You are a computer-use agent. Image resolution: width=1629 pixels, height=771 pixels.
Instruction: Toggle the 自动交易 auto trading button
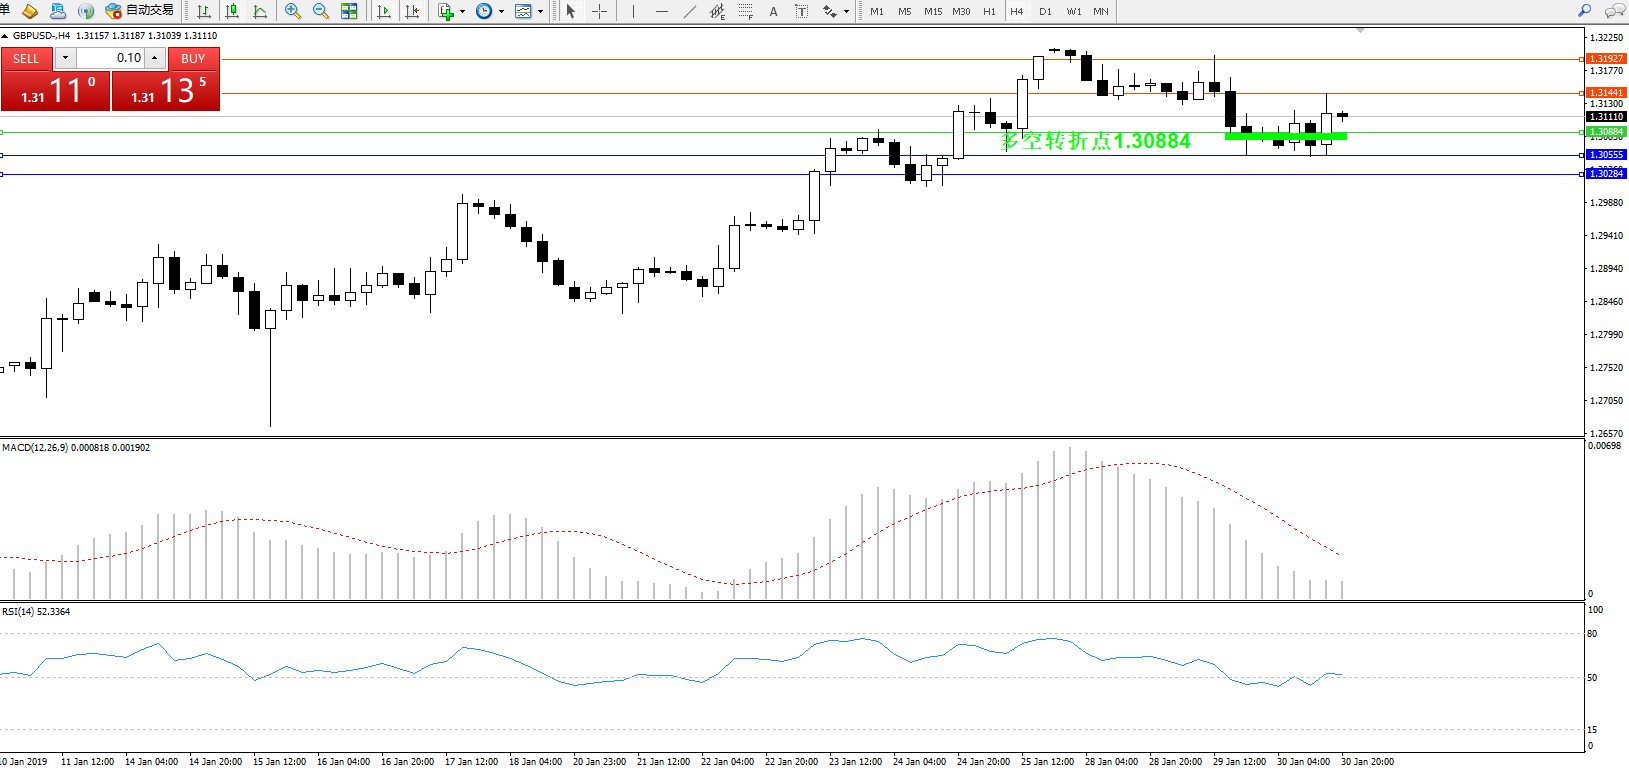tap(140, 11)
